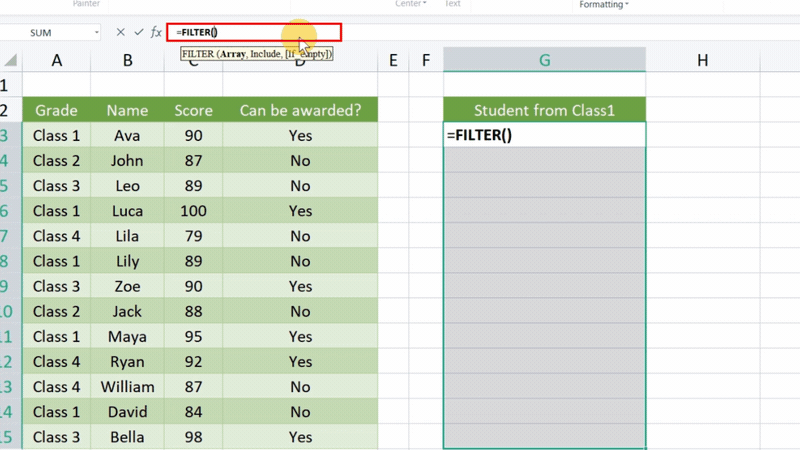Click the active cell showing =FILTER()
This screenshot has width=800, height=450.
pyautogui.click(x=544, y=135)
